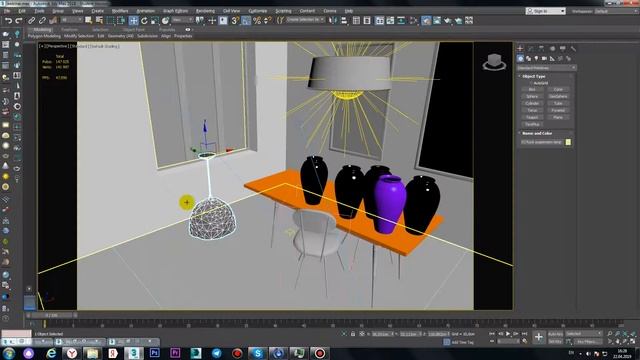Toggle the 3D Snaps button
The width and height of the screenshot is (640, 360).
(235, 20)
